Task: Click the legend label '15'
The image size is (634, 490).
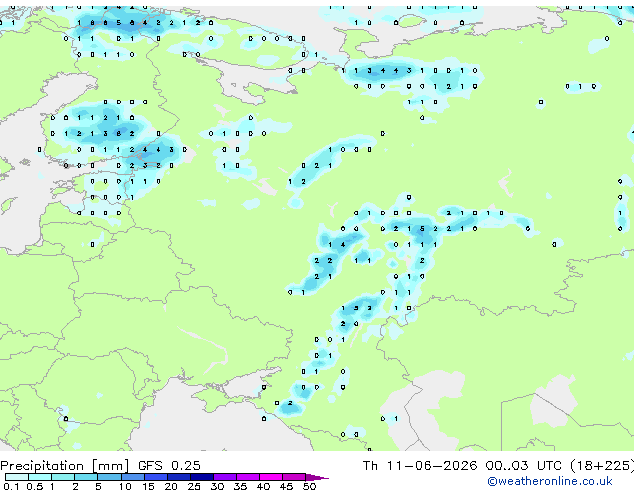Action: (148, 486)
